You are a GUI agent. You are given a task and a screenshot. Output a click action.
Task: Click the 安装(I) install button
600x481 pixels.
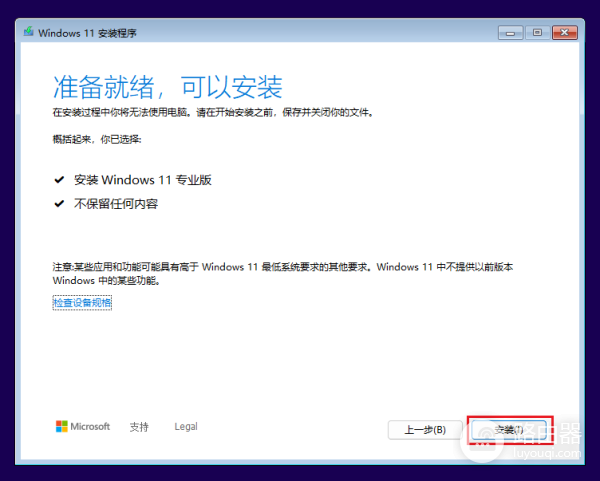point(509,430)
